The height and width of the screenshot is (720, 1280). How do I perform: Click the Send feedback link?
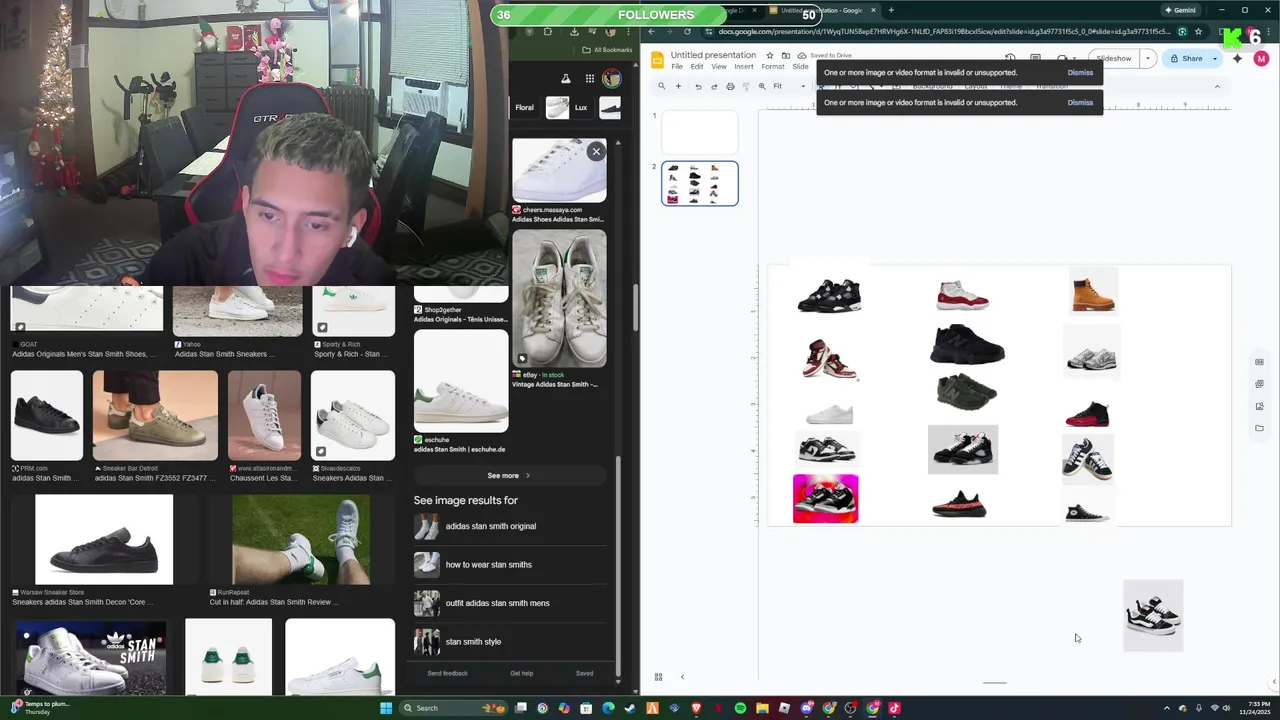[448, 673]
